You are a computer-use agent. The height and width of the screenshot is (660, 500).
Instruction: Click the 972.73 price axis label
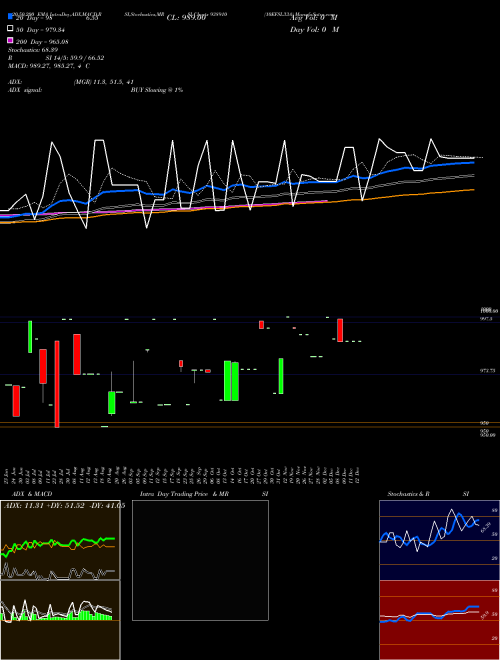click(489, 371)
